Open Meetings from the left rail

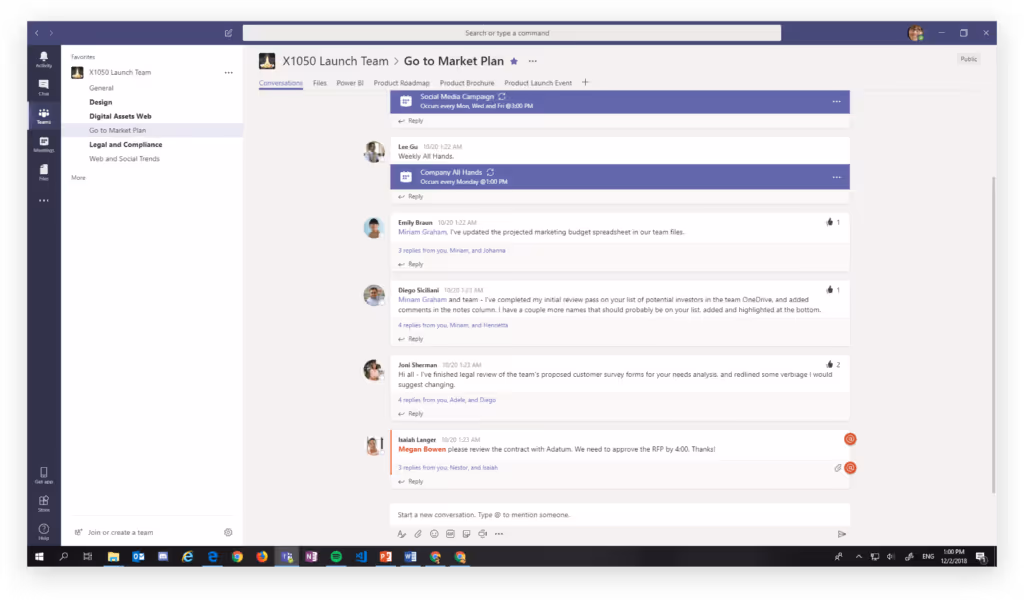point(44,144)
